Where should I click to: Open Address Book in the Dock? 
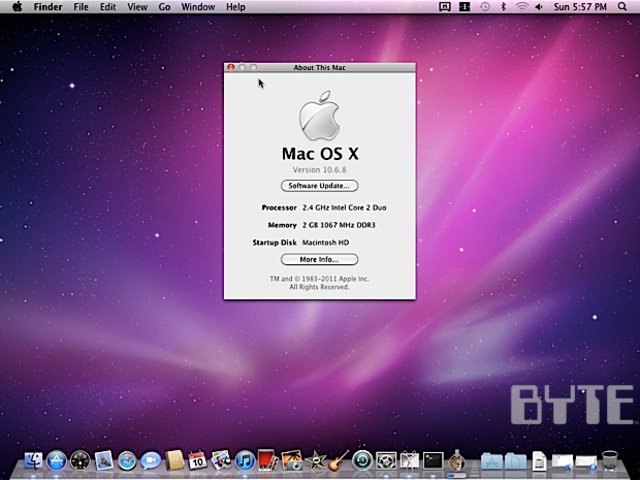174,461
